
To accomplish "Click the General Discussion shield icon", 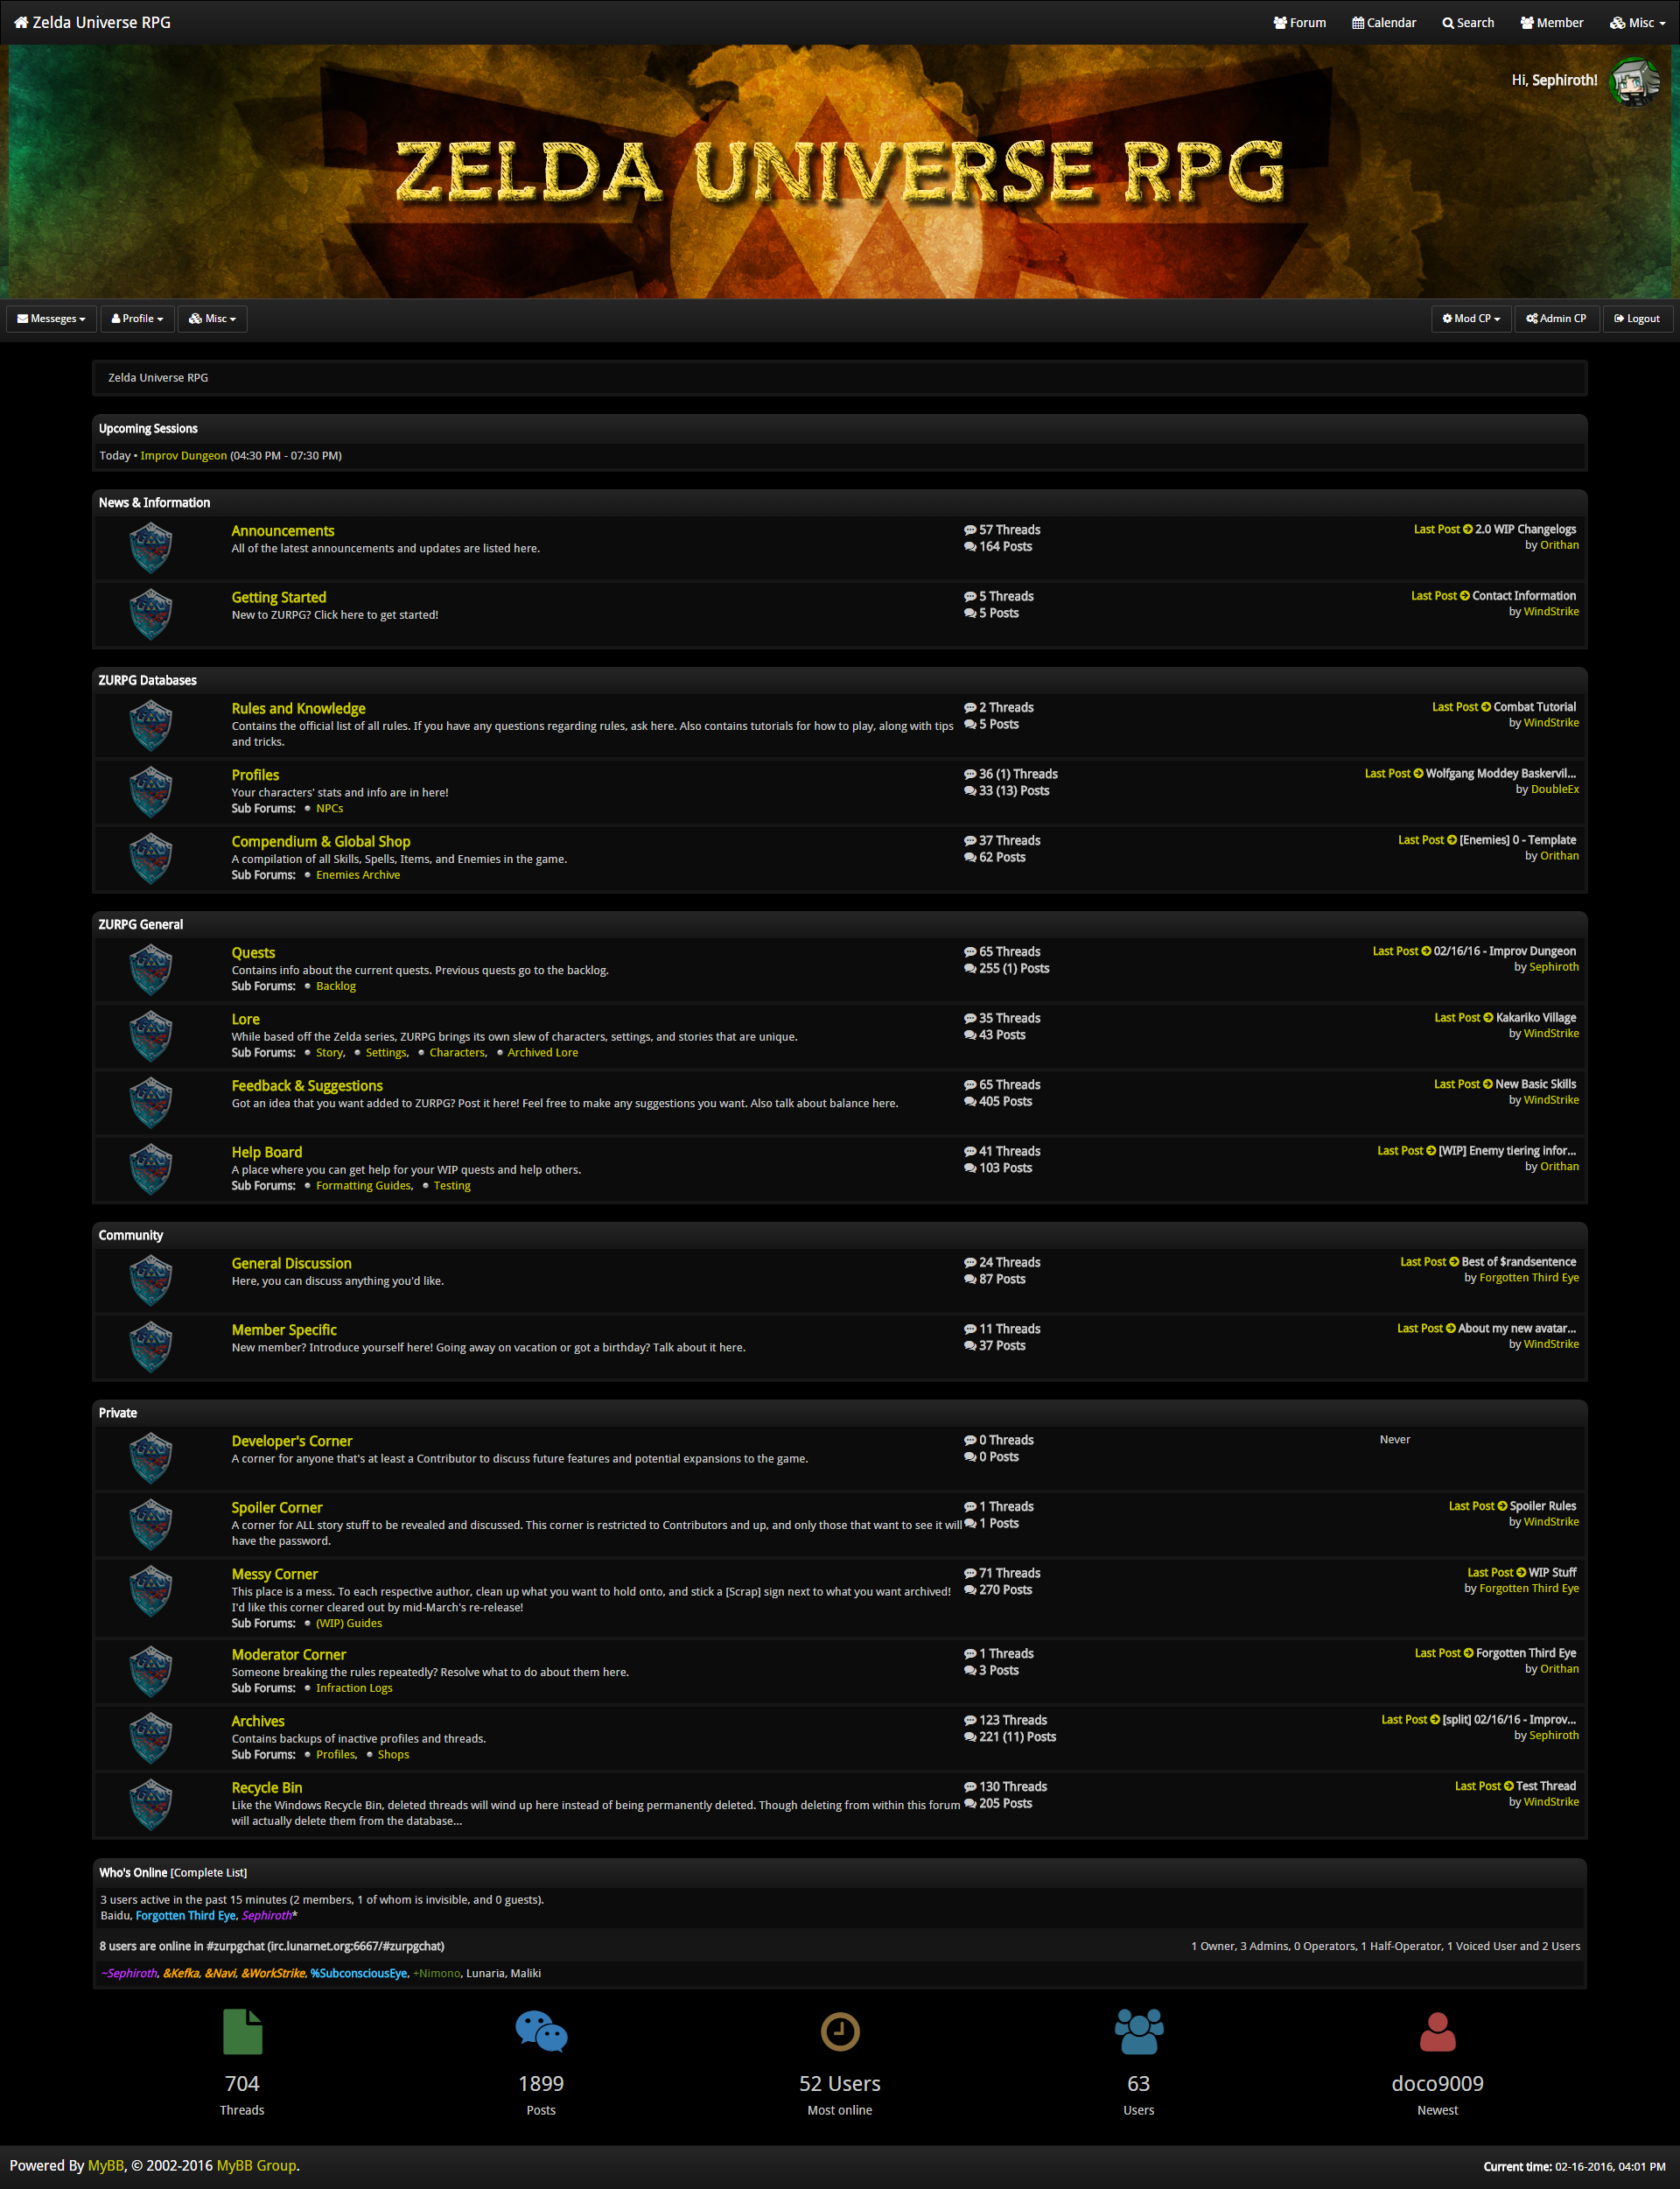I will point(151,1280).
